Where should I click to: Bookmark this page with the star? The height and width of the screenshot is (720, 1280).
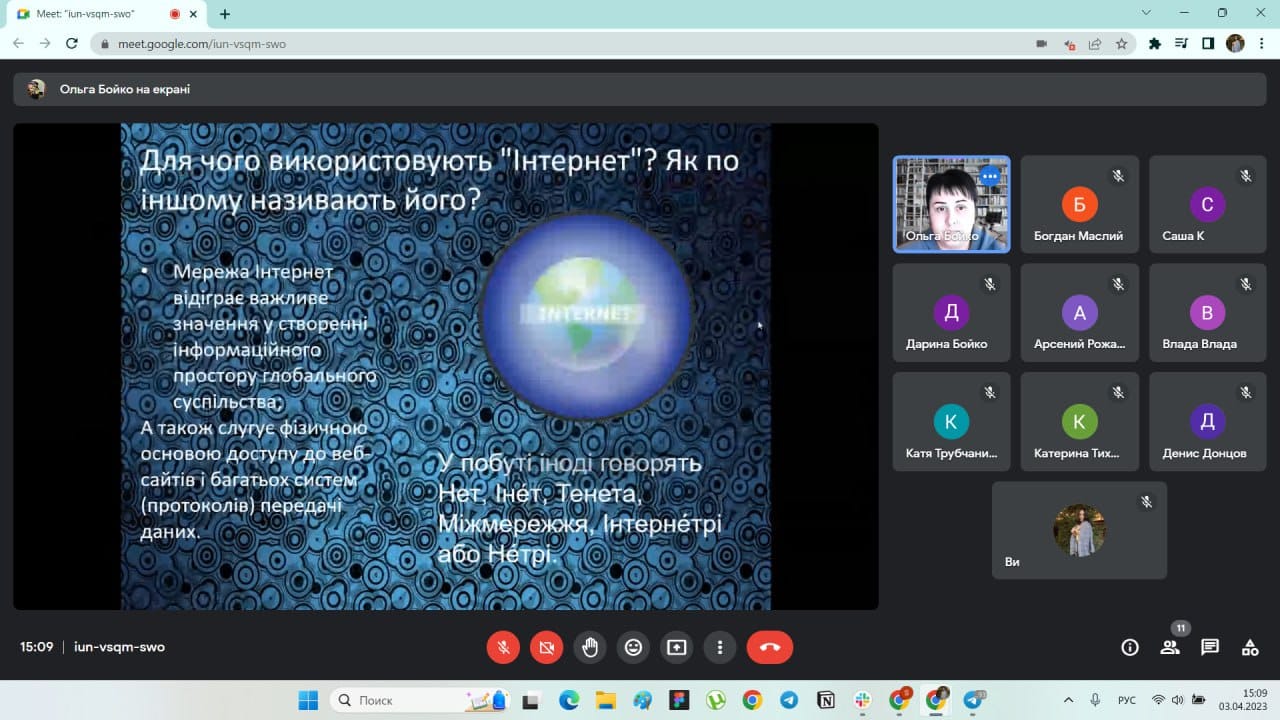(1122, 43)
